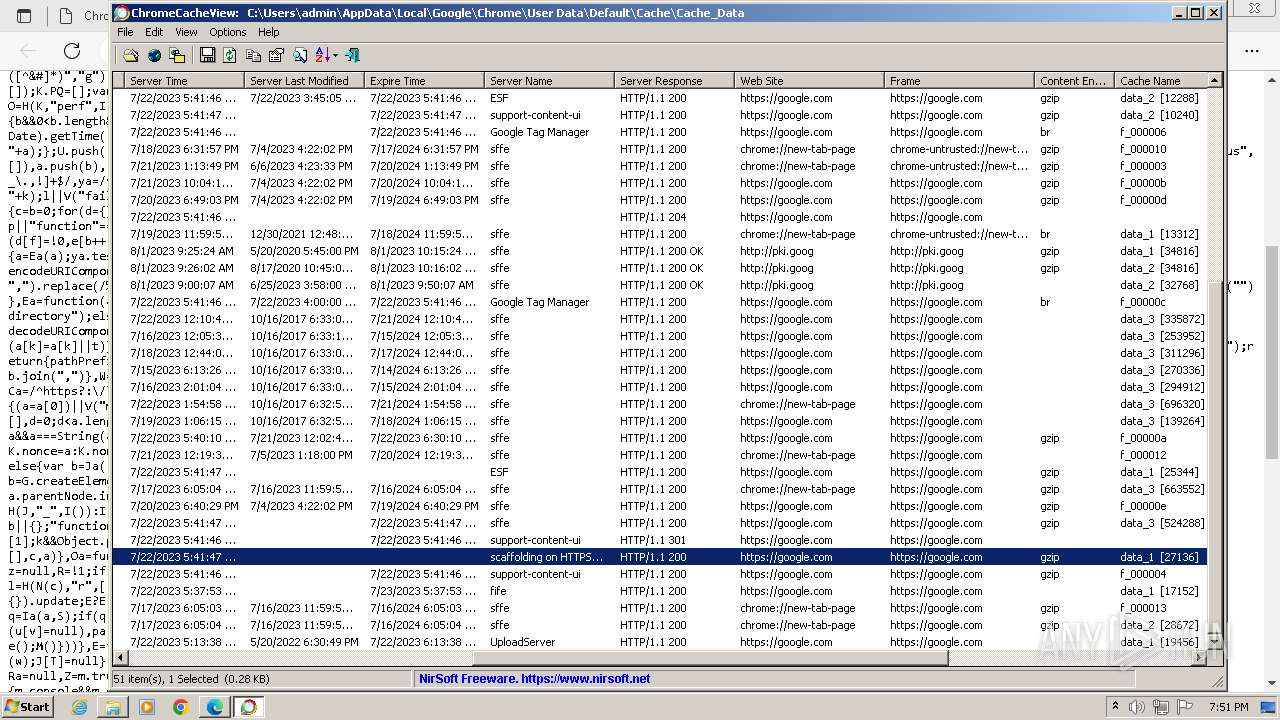This screenshot has width=1280, height=720.
Task: Click the scroll left arrow of horizontal scrollbar
Action: 120,658
